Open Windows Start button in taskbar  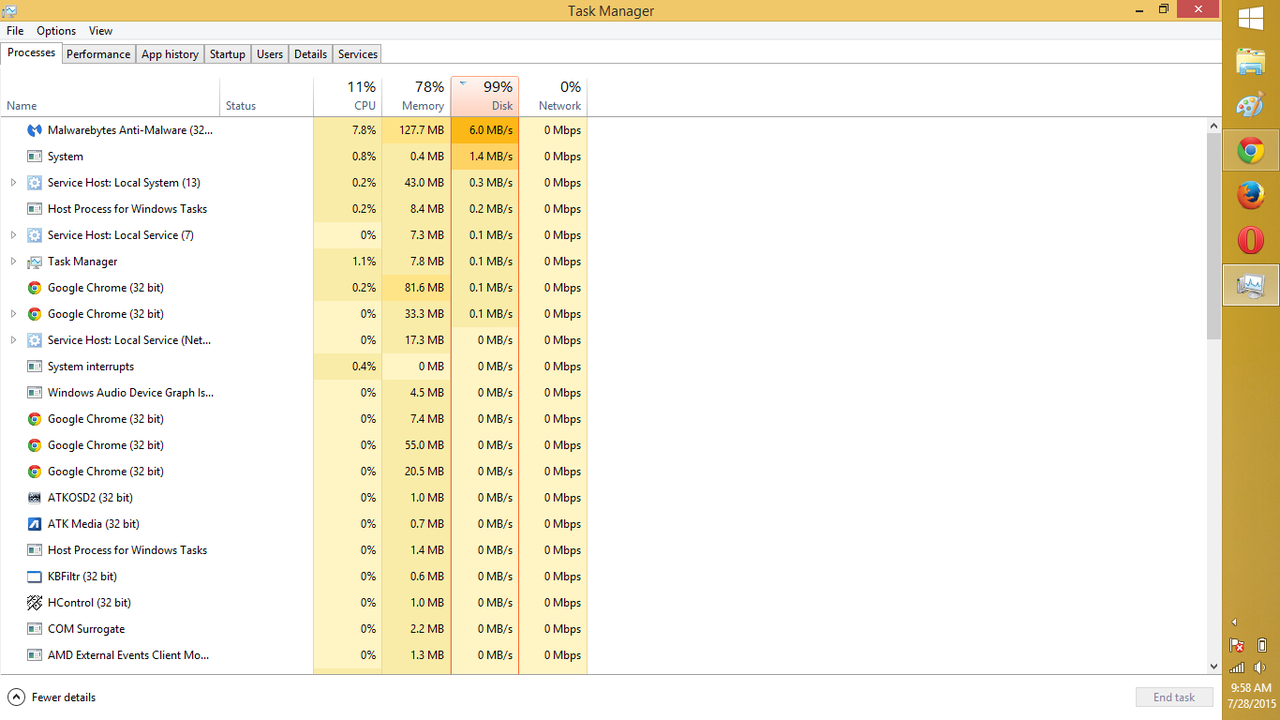(1251, 19)
